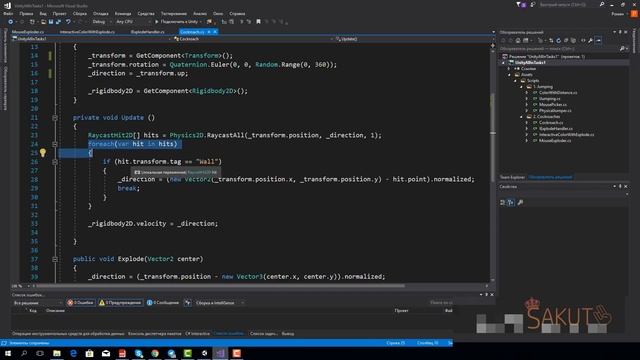
Task: Toggle the 0 Предупреждения warnings filter
Action: (x=120, y=302)
